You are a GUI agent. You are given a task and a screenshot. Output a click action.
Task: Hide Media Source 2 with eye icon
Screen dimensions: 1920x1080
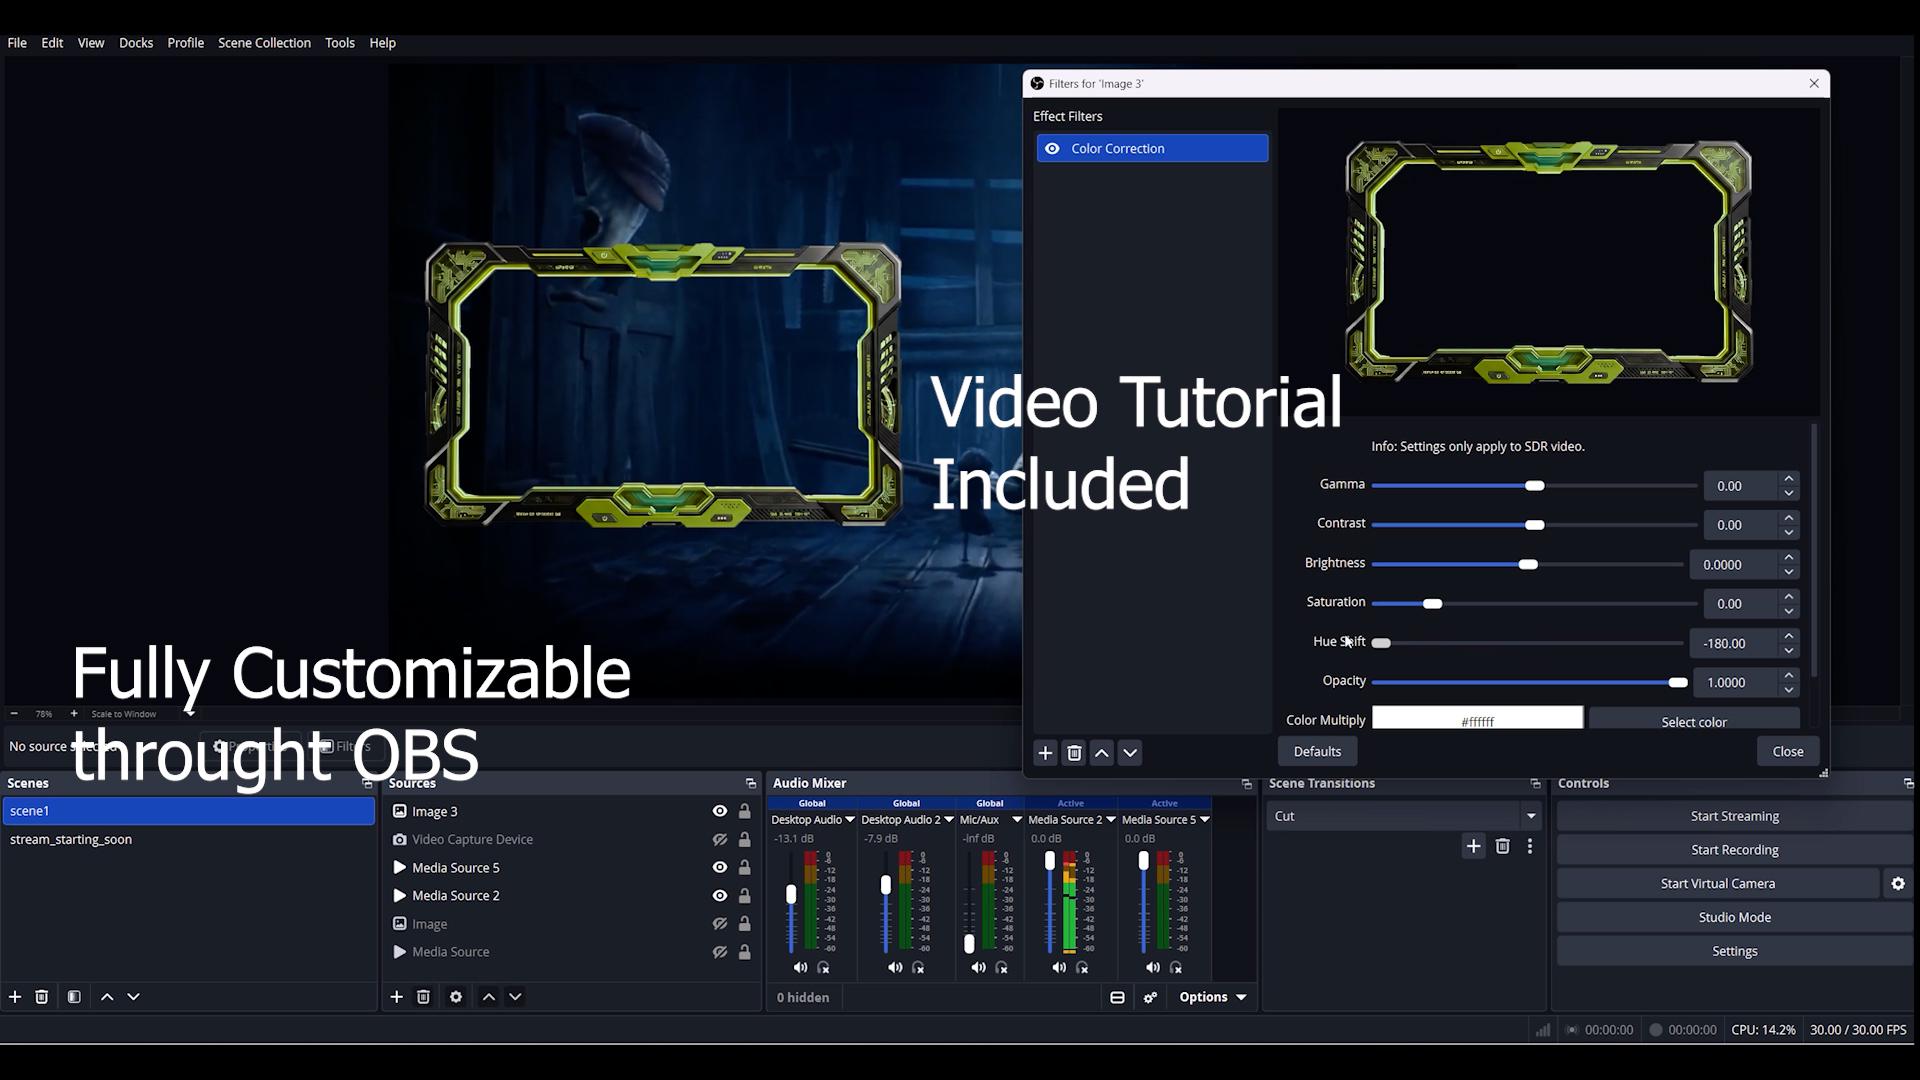pyautogui.click(x=720, y=896)
